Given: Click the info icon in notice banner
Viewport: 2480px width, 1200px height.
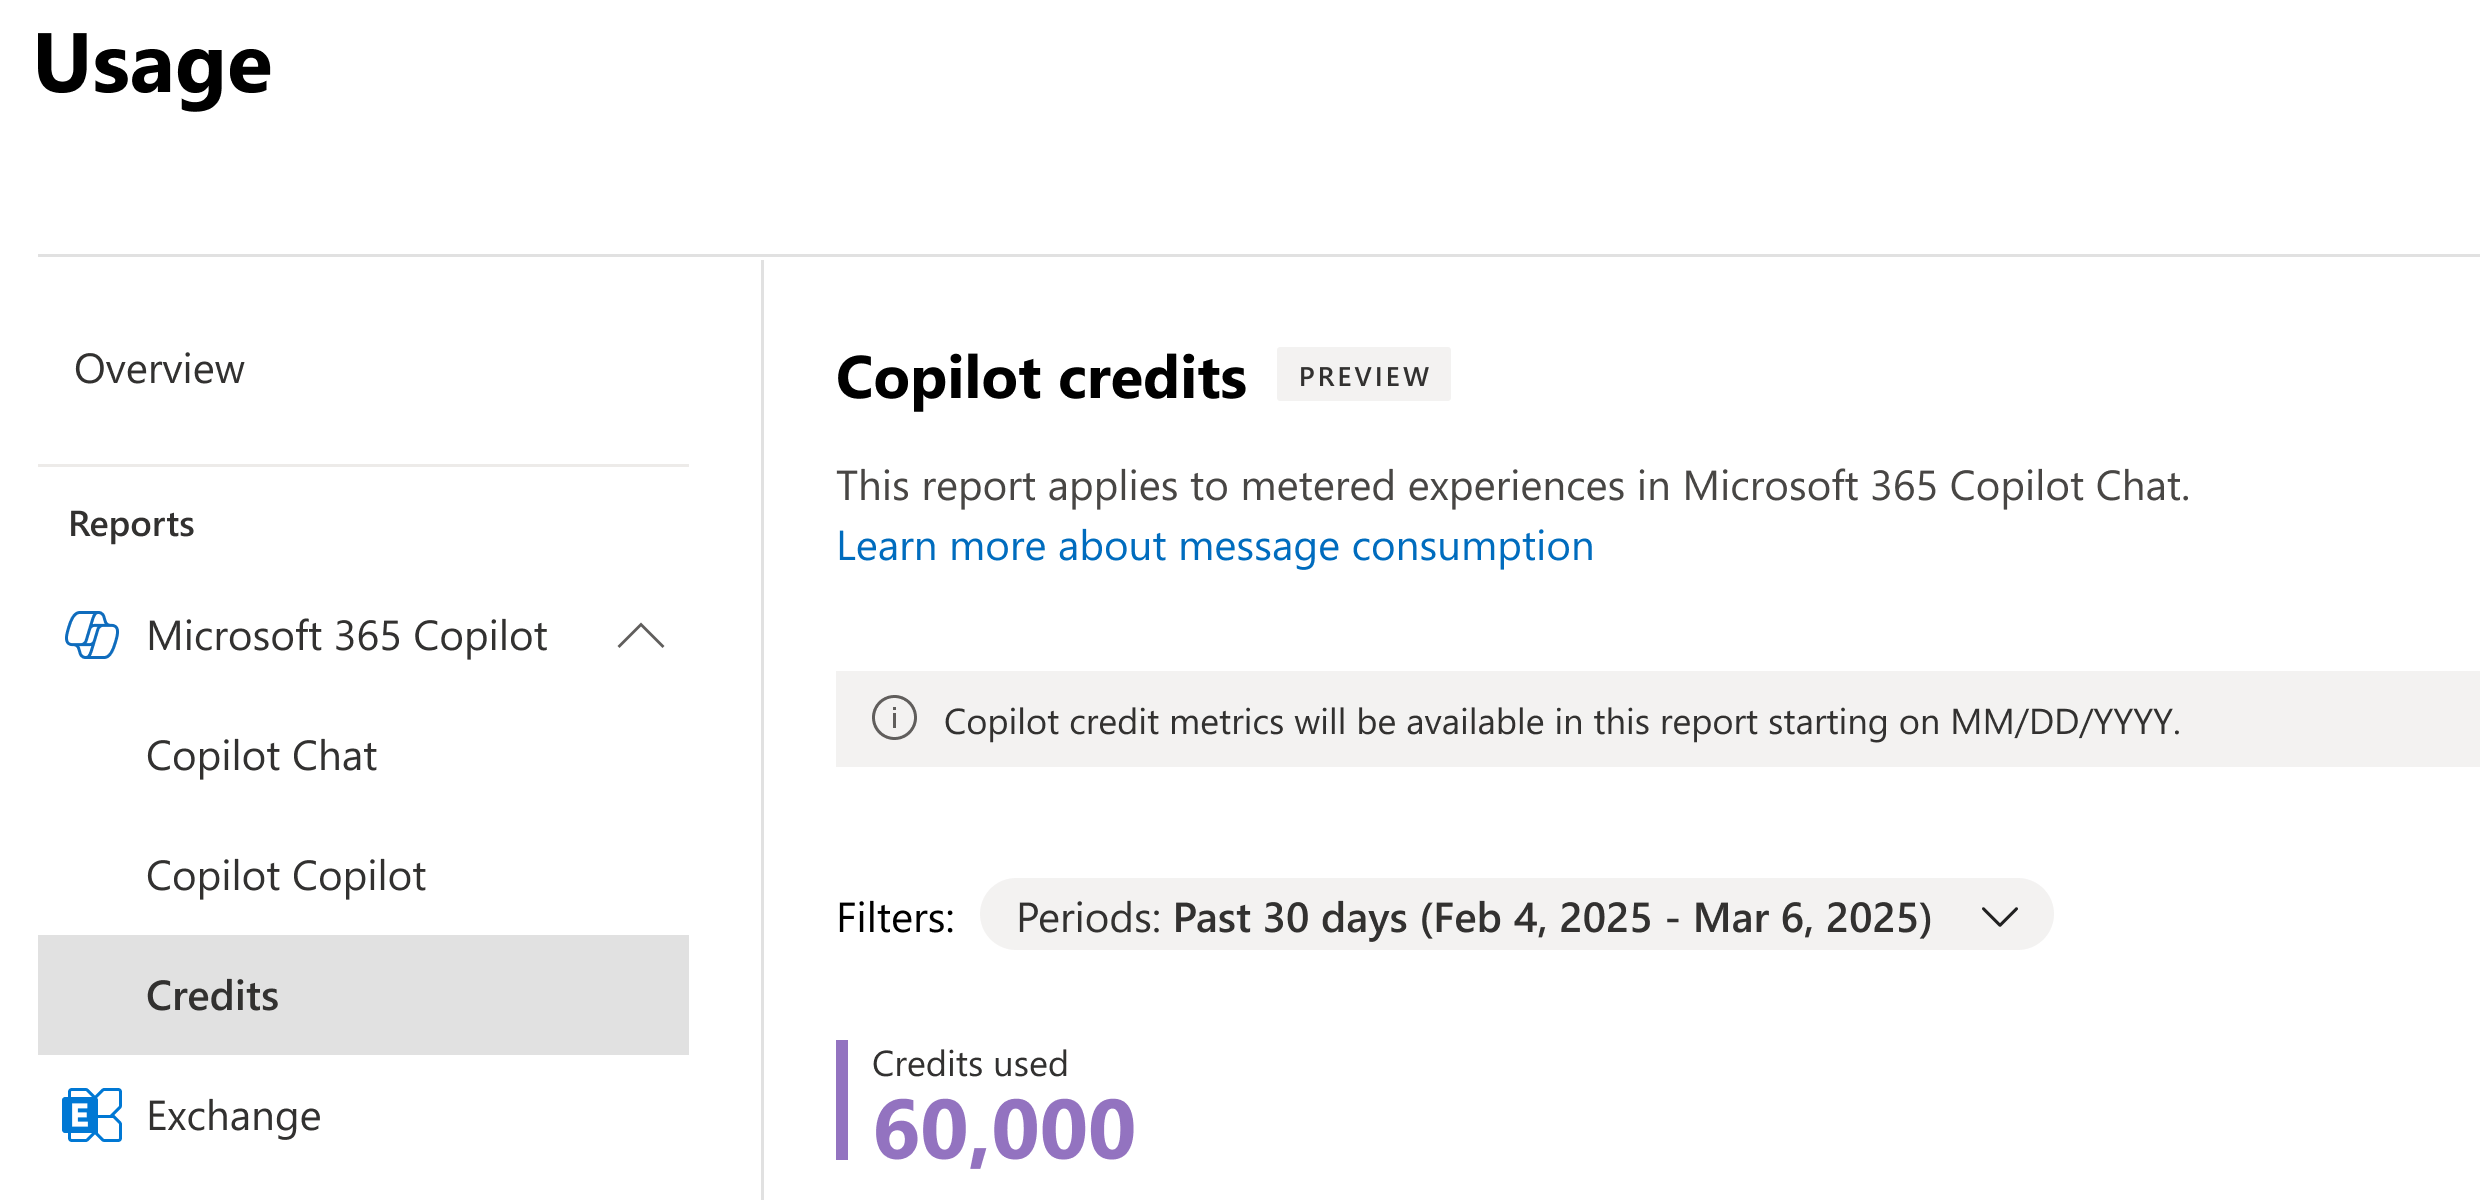Looking at the screenshot, I should (894, 719).
